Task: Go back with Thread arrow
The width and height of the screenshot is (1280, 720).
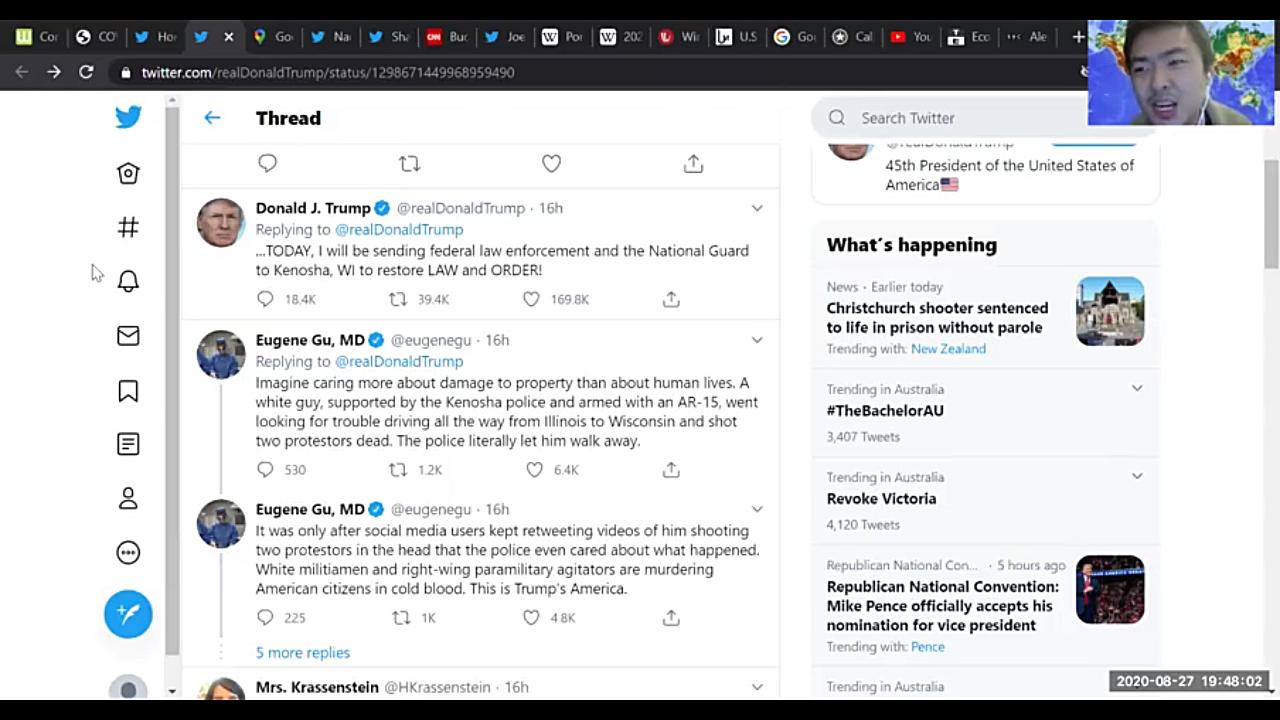Action: coord(212,118)
